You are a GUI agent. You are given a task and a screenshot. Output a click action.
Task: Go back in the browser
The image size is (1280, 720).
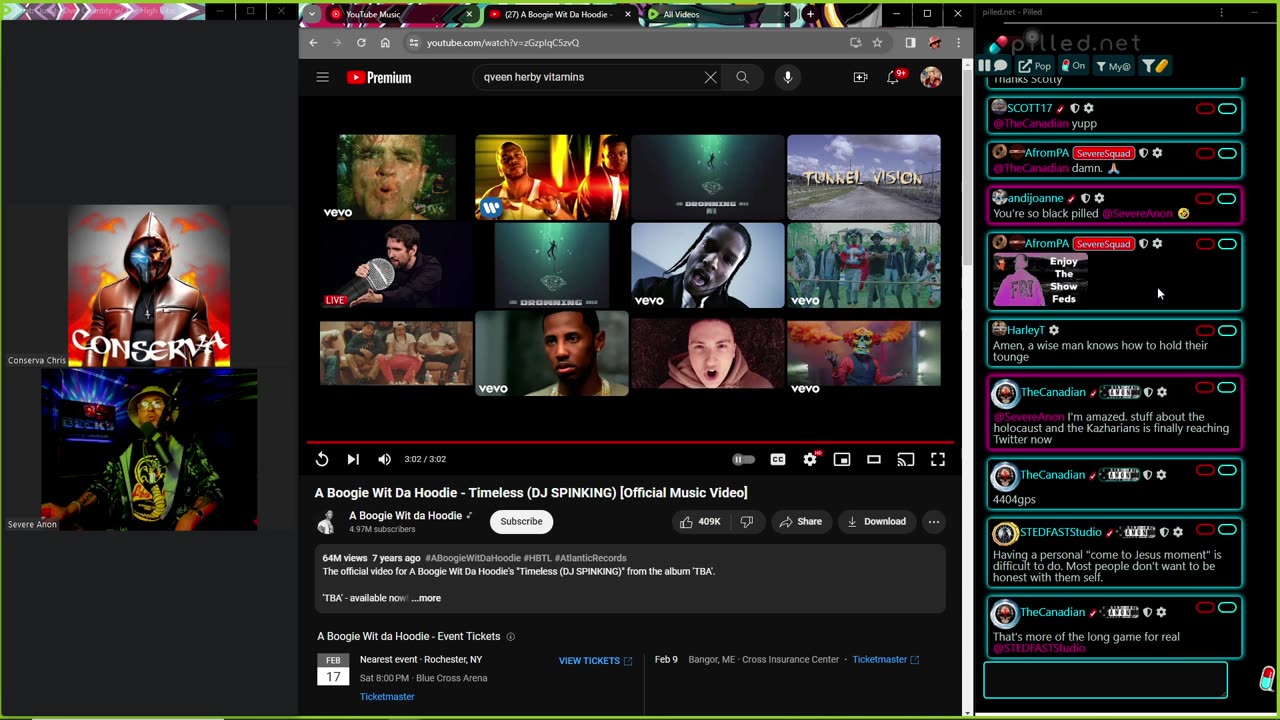pos(313,43)
